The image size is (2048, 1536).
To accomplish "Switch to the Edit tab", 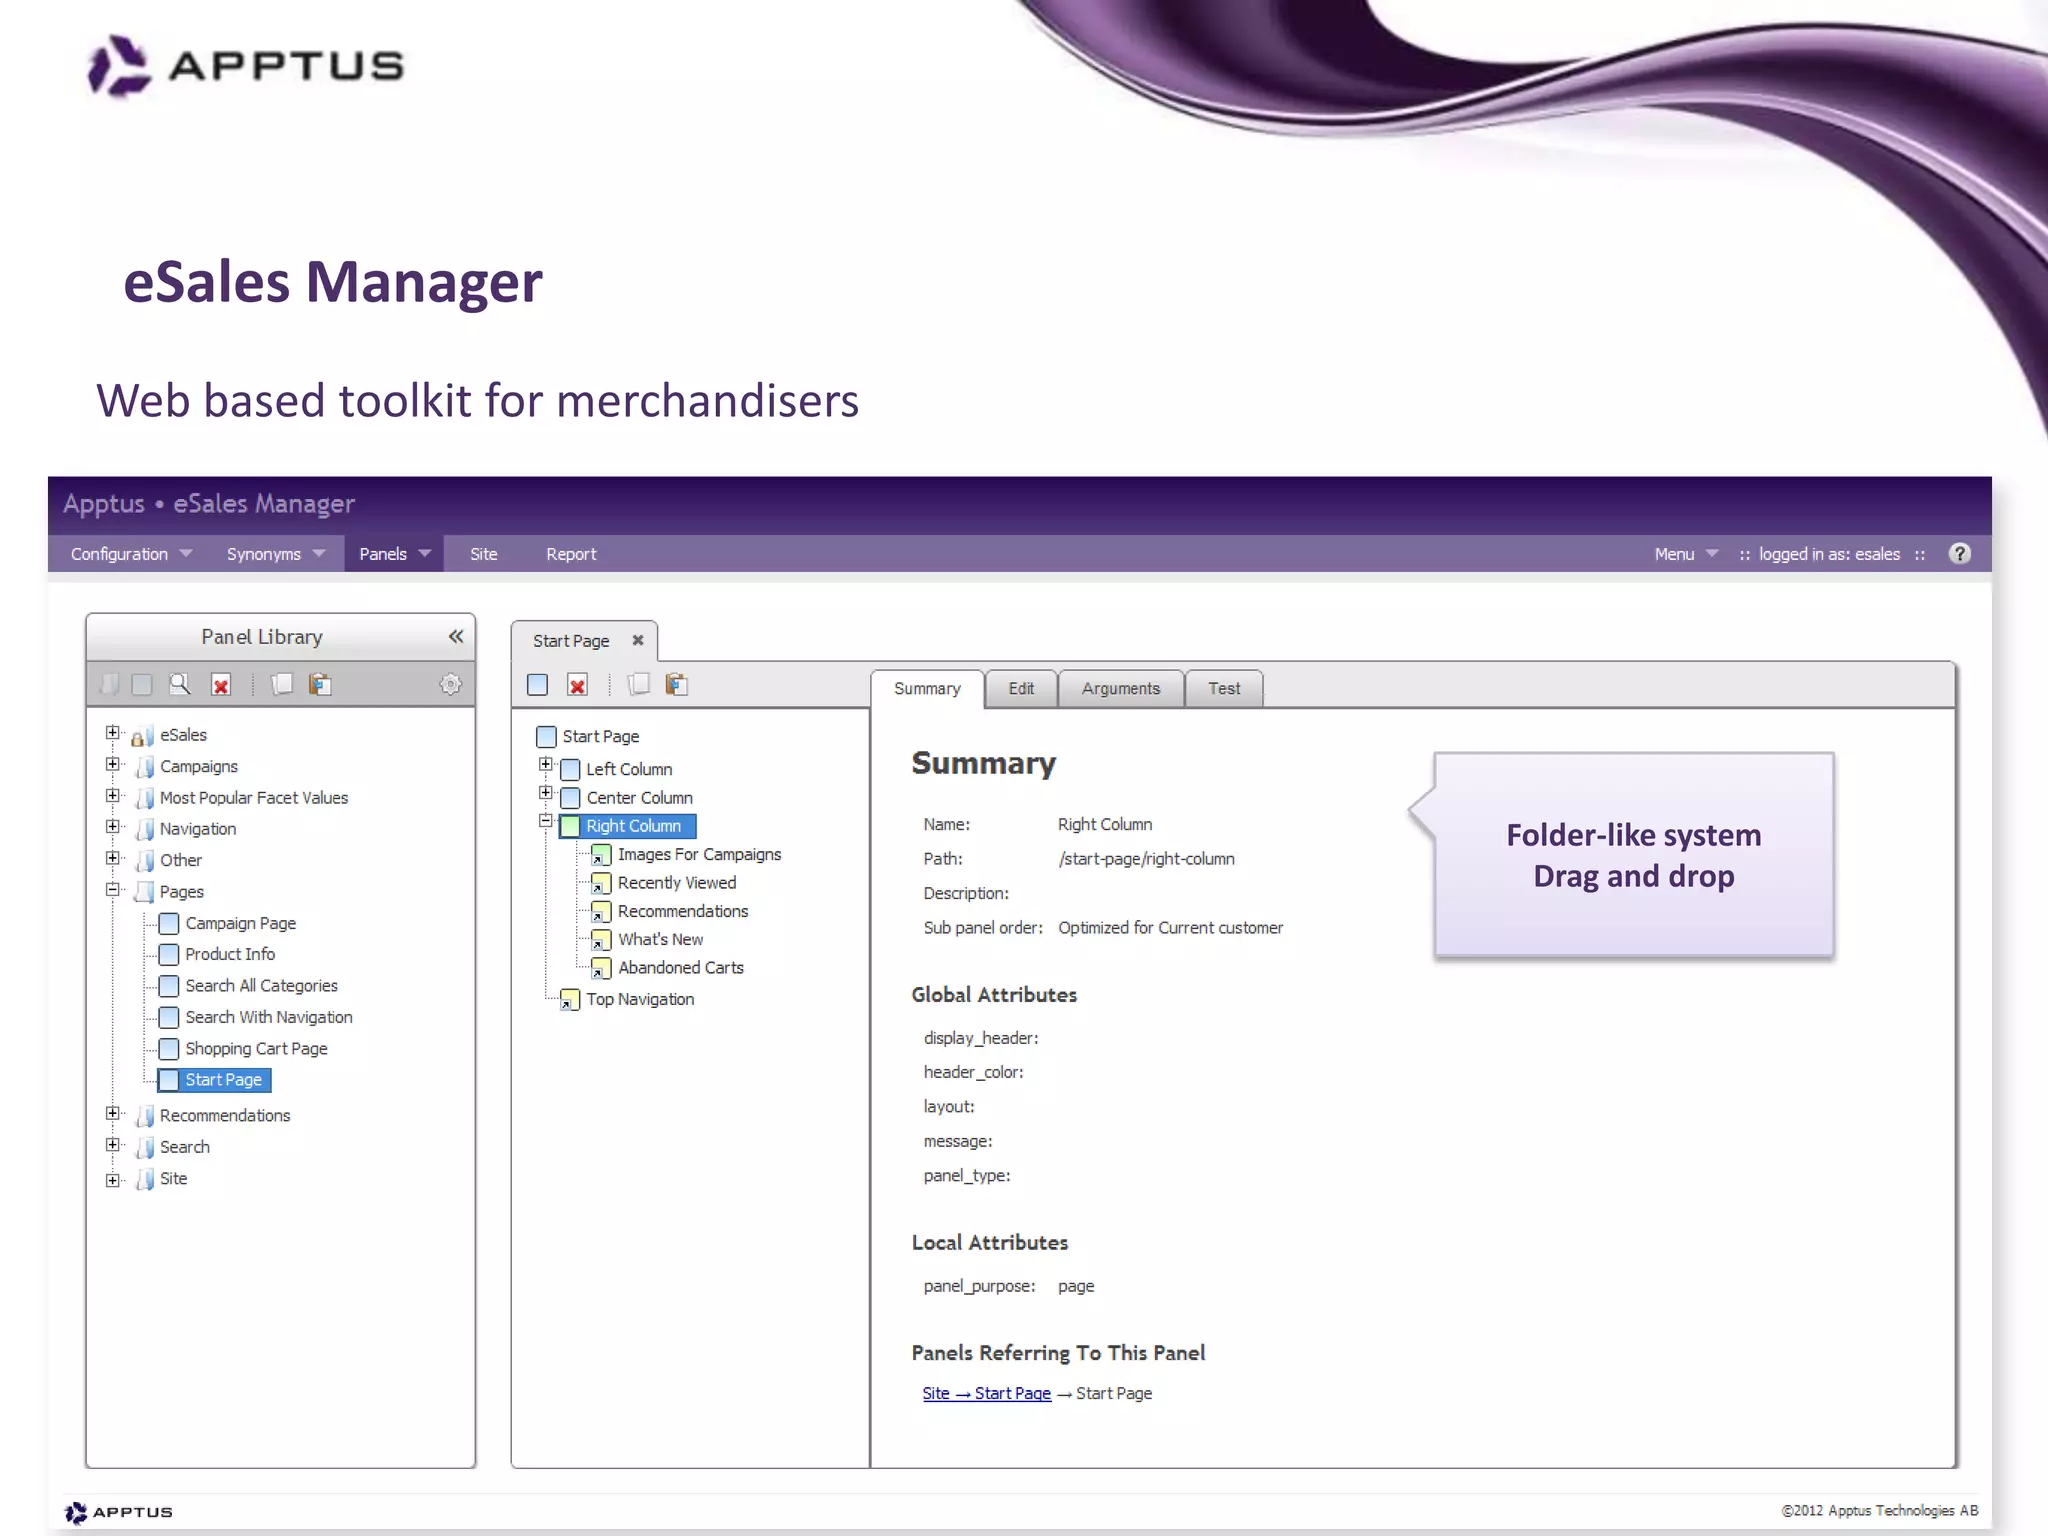I will pyautogui.click(x=1021, y=689).
